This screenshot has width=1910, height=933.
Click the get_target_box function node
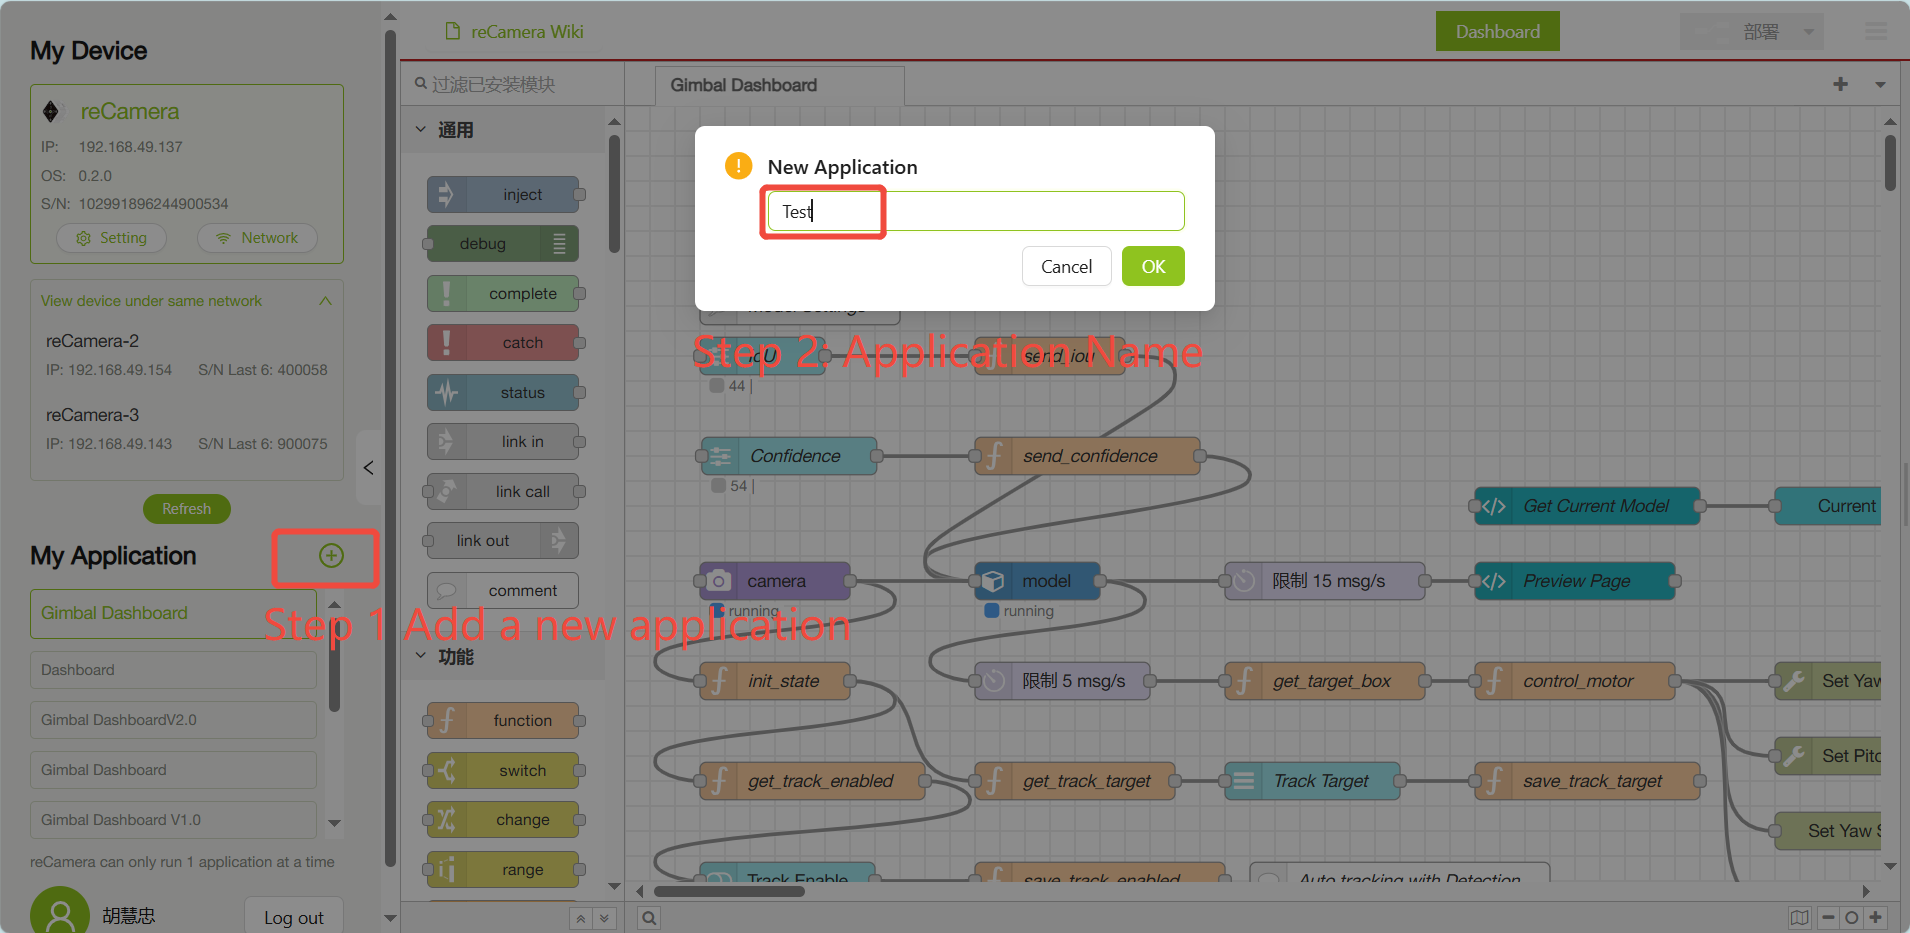(1325, 681)
